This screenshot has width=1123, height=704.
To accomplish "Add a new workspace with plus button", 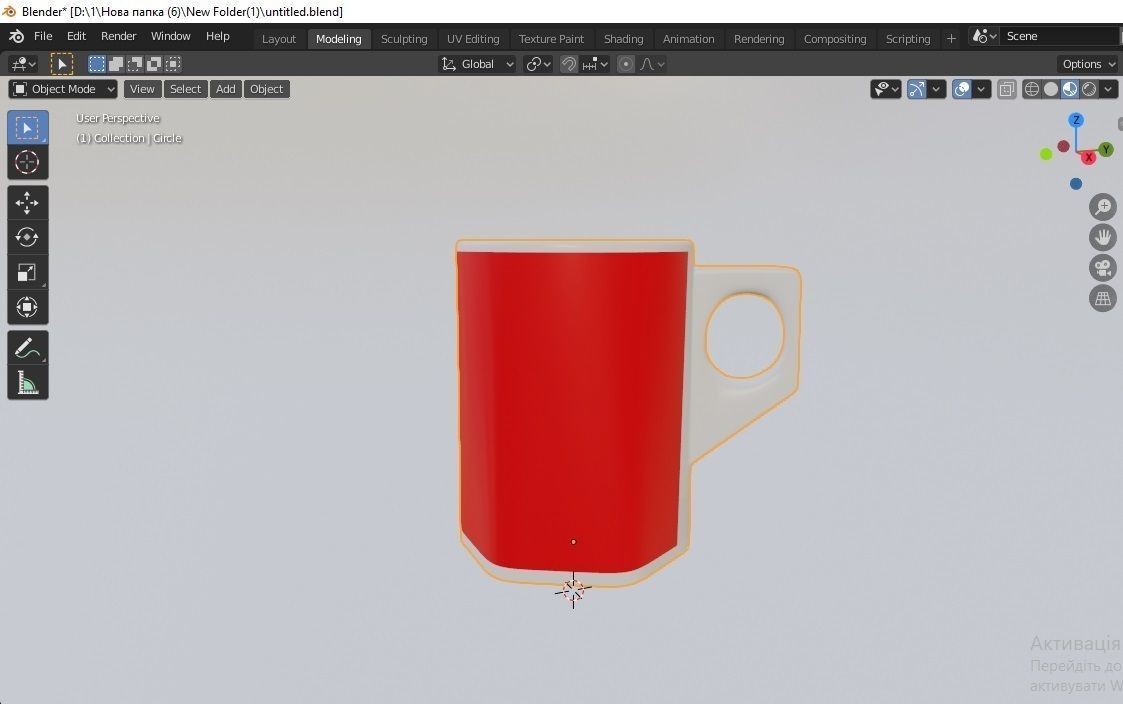I will [951, 39].
